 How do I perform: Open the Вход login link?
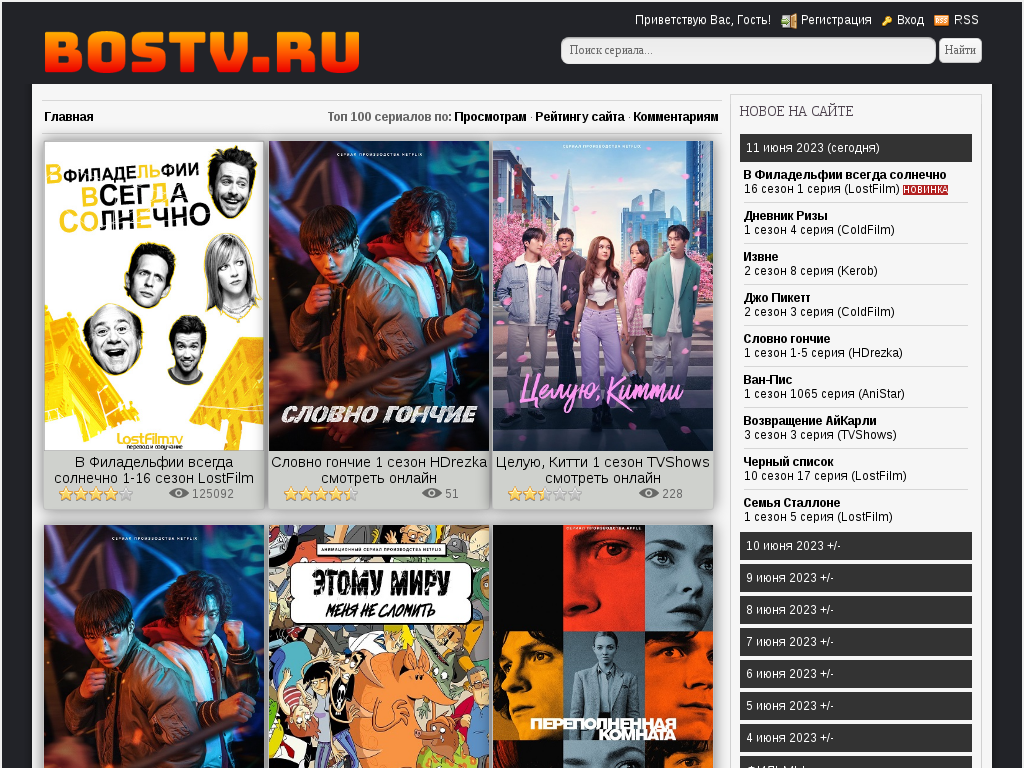[x=910, y=20]
